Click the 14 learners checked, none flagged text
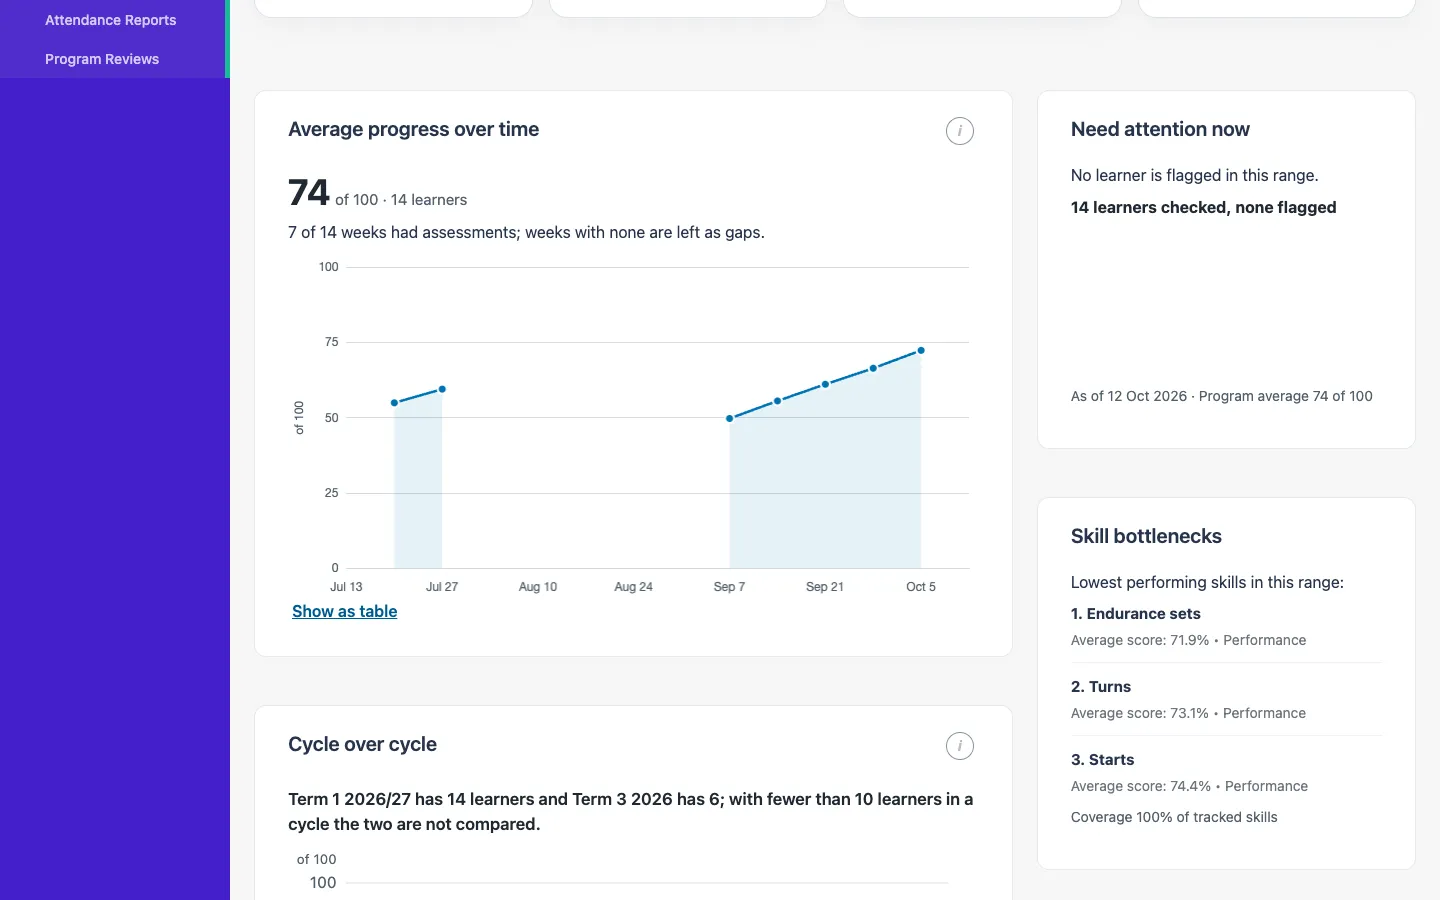 tap(1203, 207)
